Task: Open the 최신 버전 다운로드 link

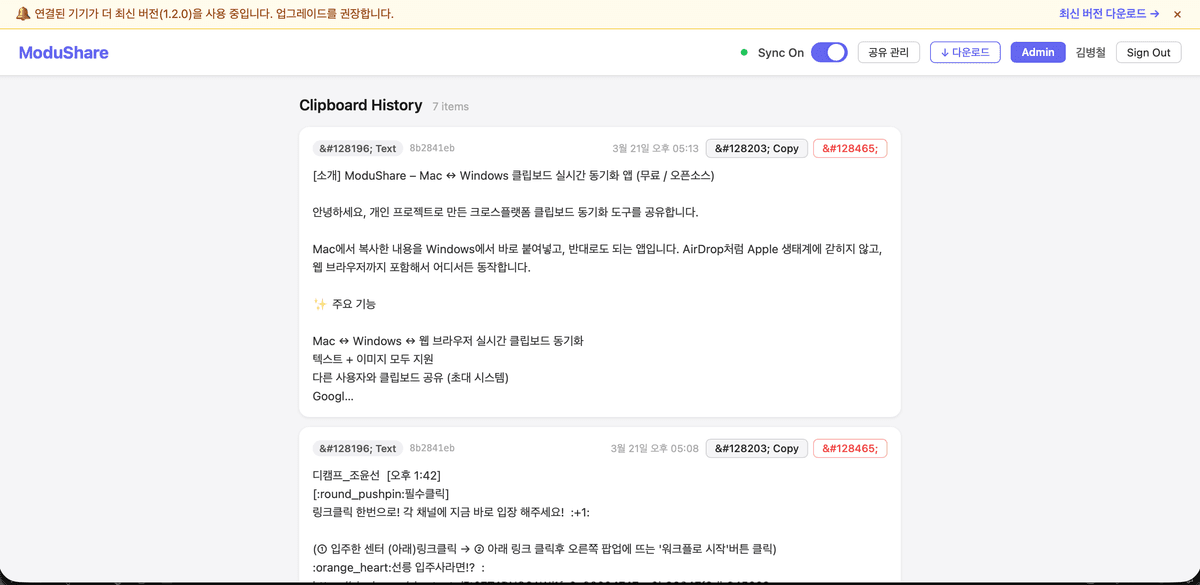Action: tap(1108, 14)
